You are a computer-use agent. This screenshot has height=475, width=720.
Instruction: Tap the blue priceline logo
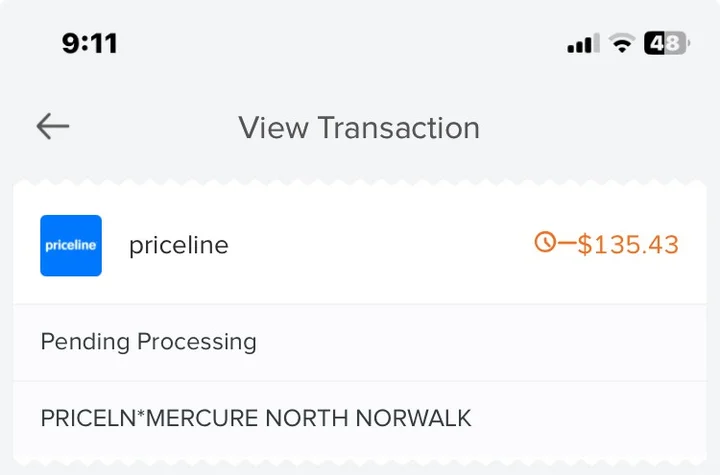(x=71, y=245)
